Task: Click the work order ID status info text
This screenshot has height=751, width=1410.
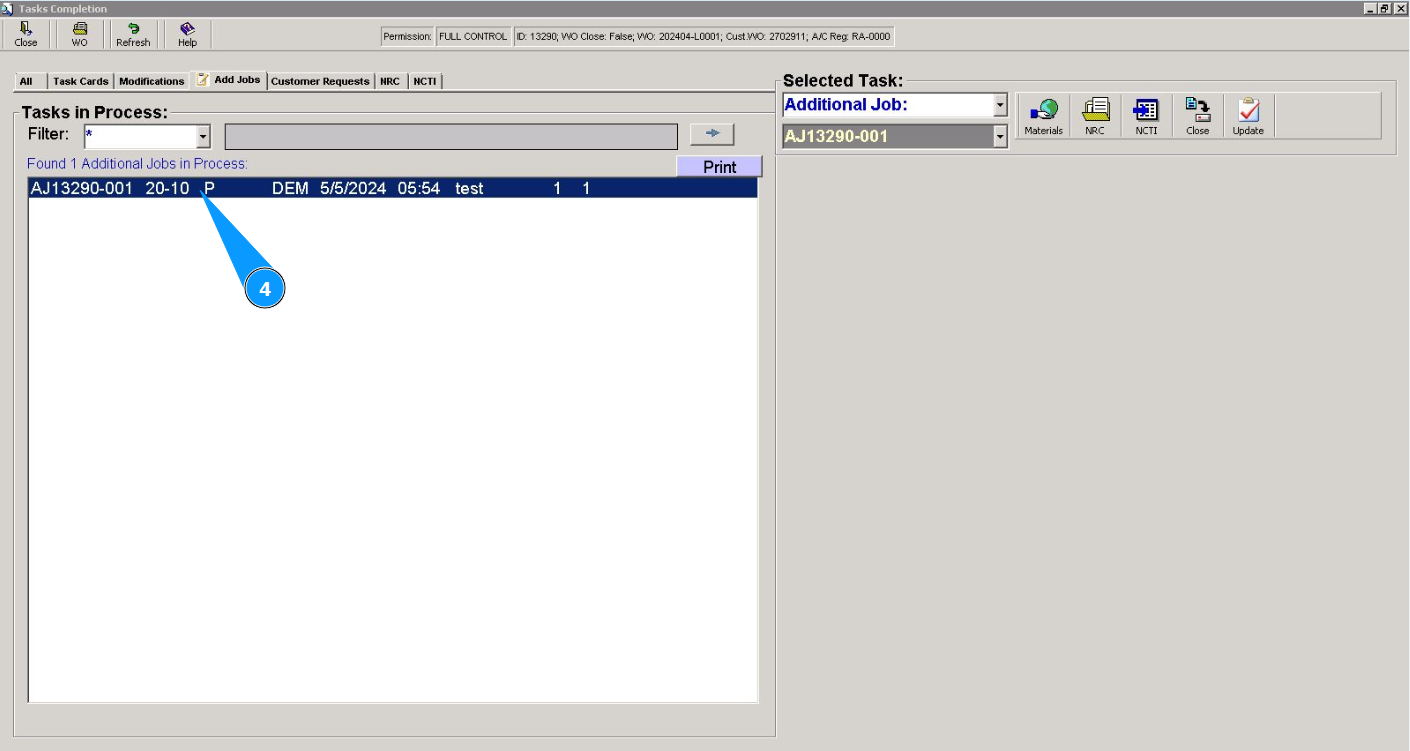Action: pos(703,37)
